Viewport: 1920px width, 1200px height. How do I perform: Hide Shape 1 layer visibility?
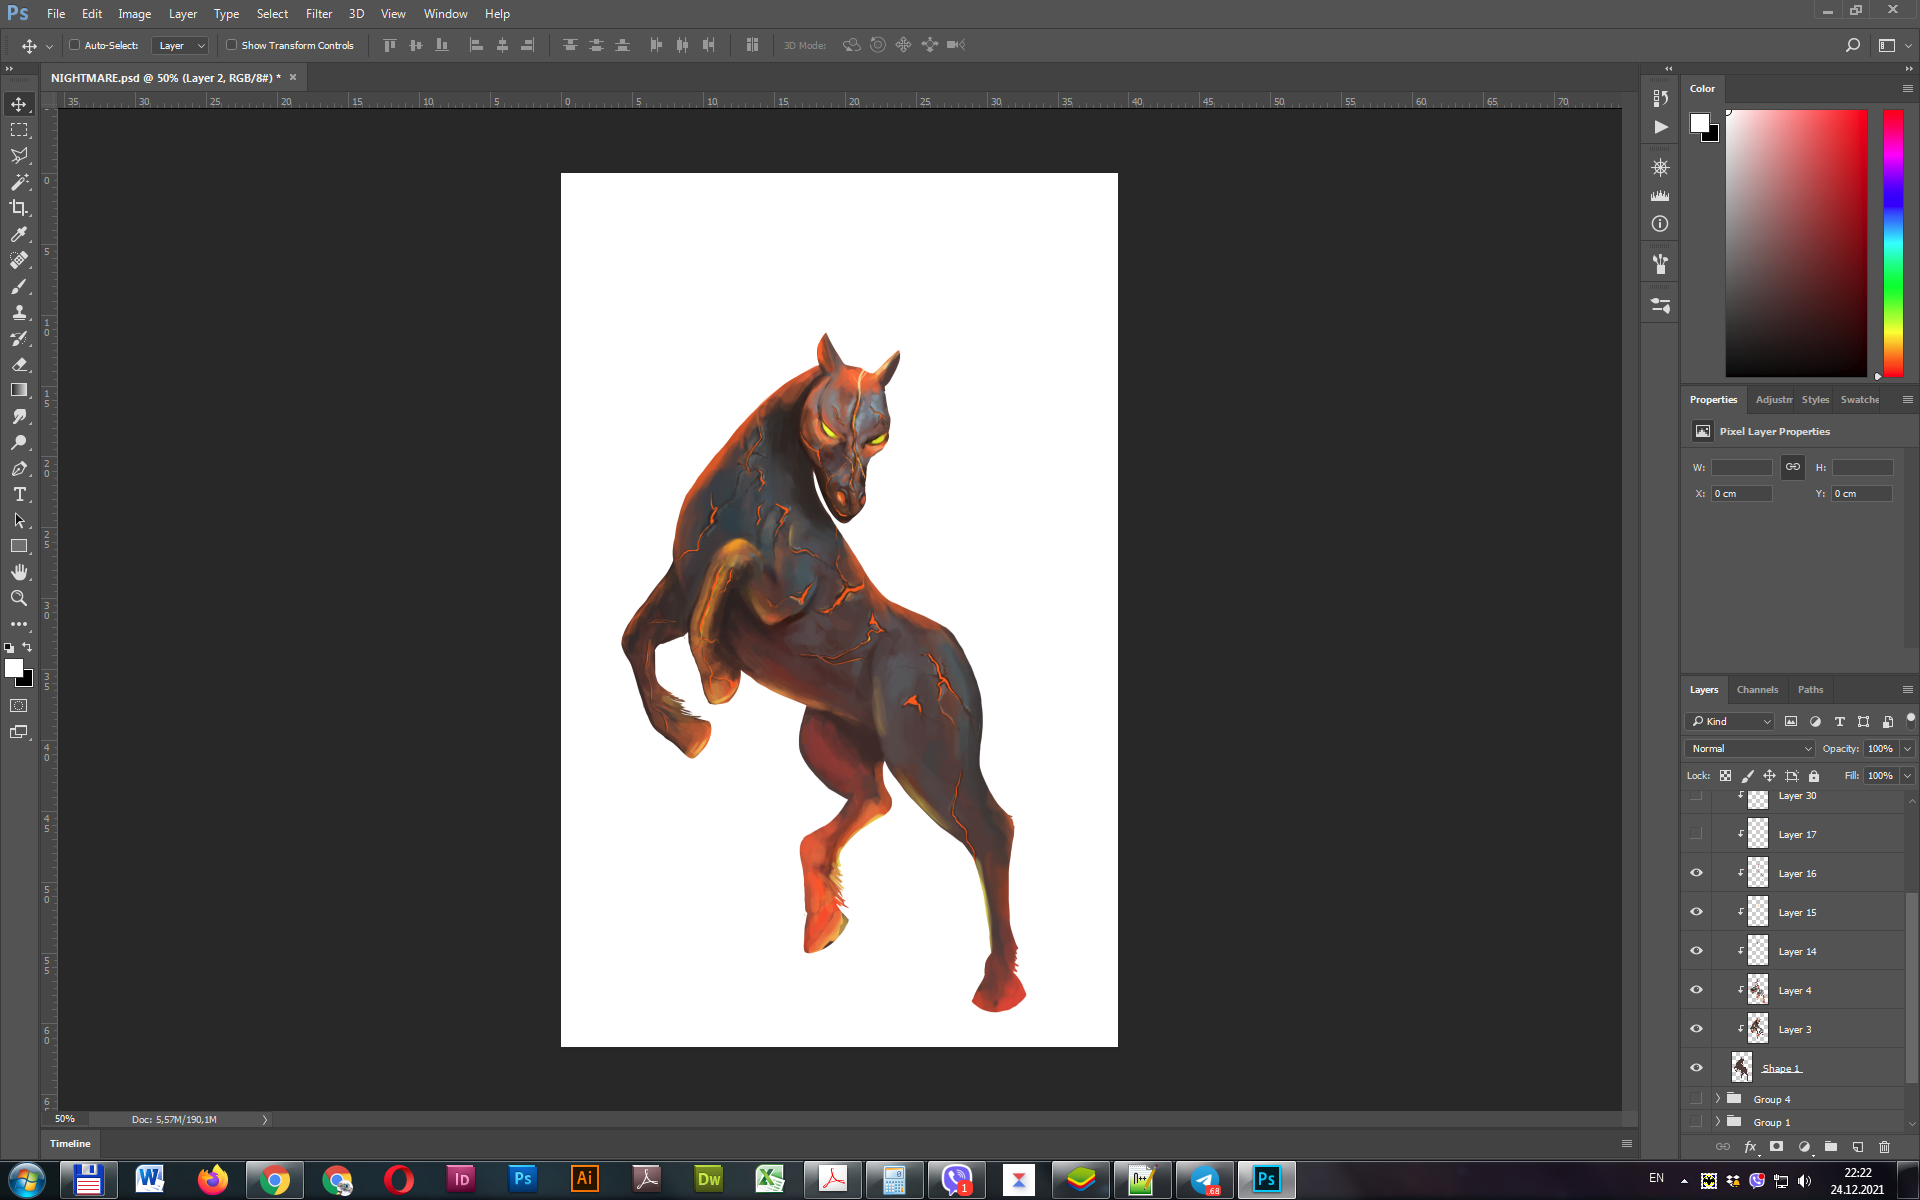pos(1696,1068)
